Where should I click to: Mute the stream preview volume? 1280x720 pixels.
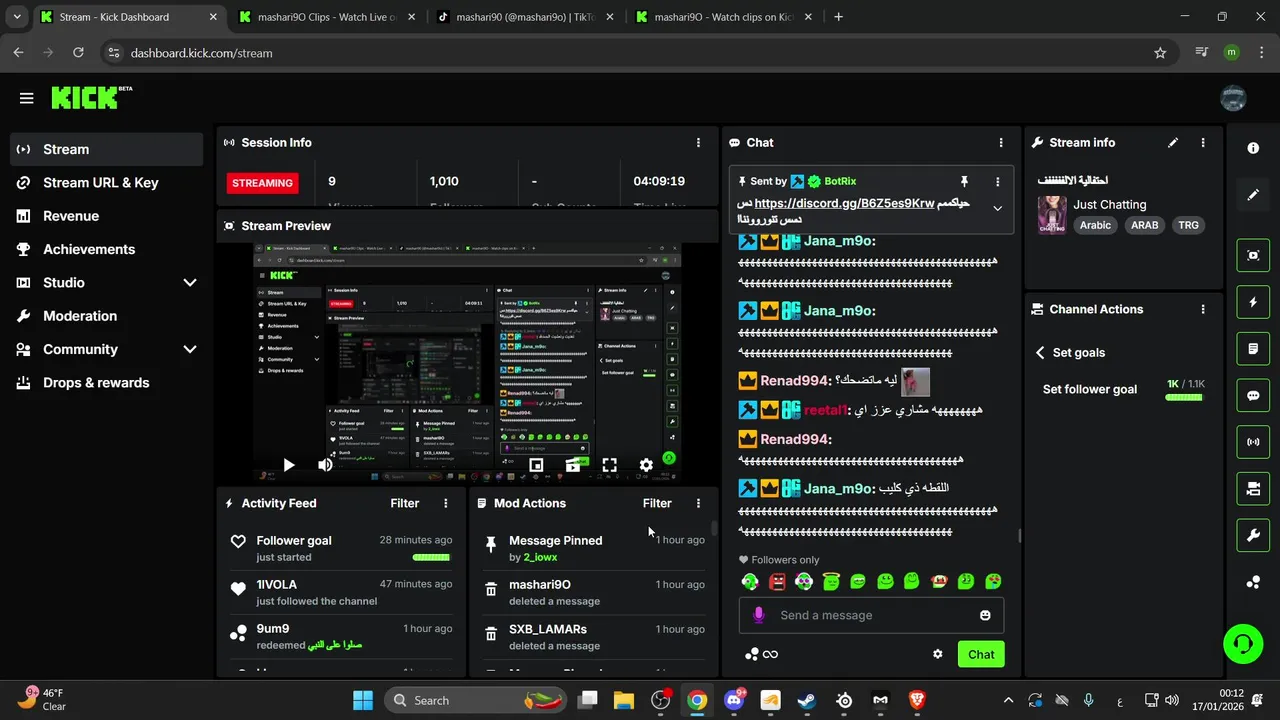(x=325, y=465)
